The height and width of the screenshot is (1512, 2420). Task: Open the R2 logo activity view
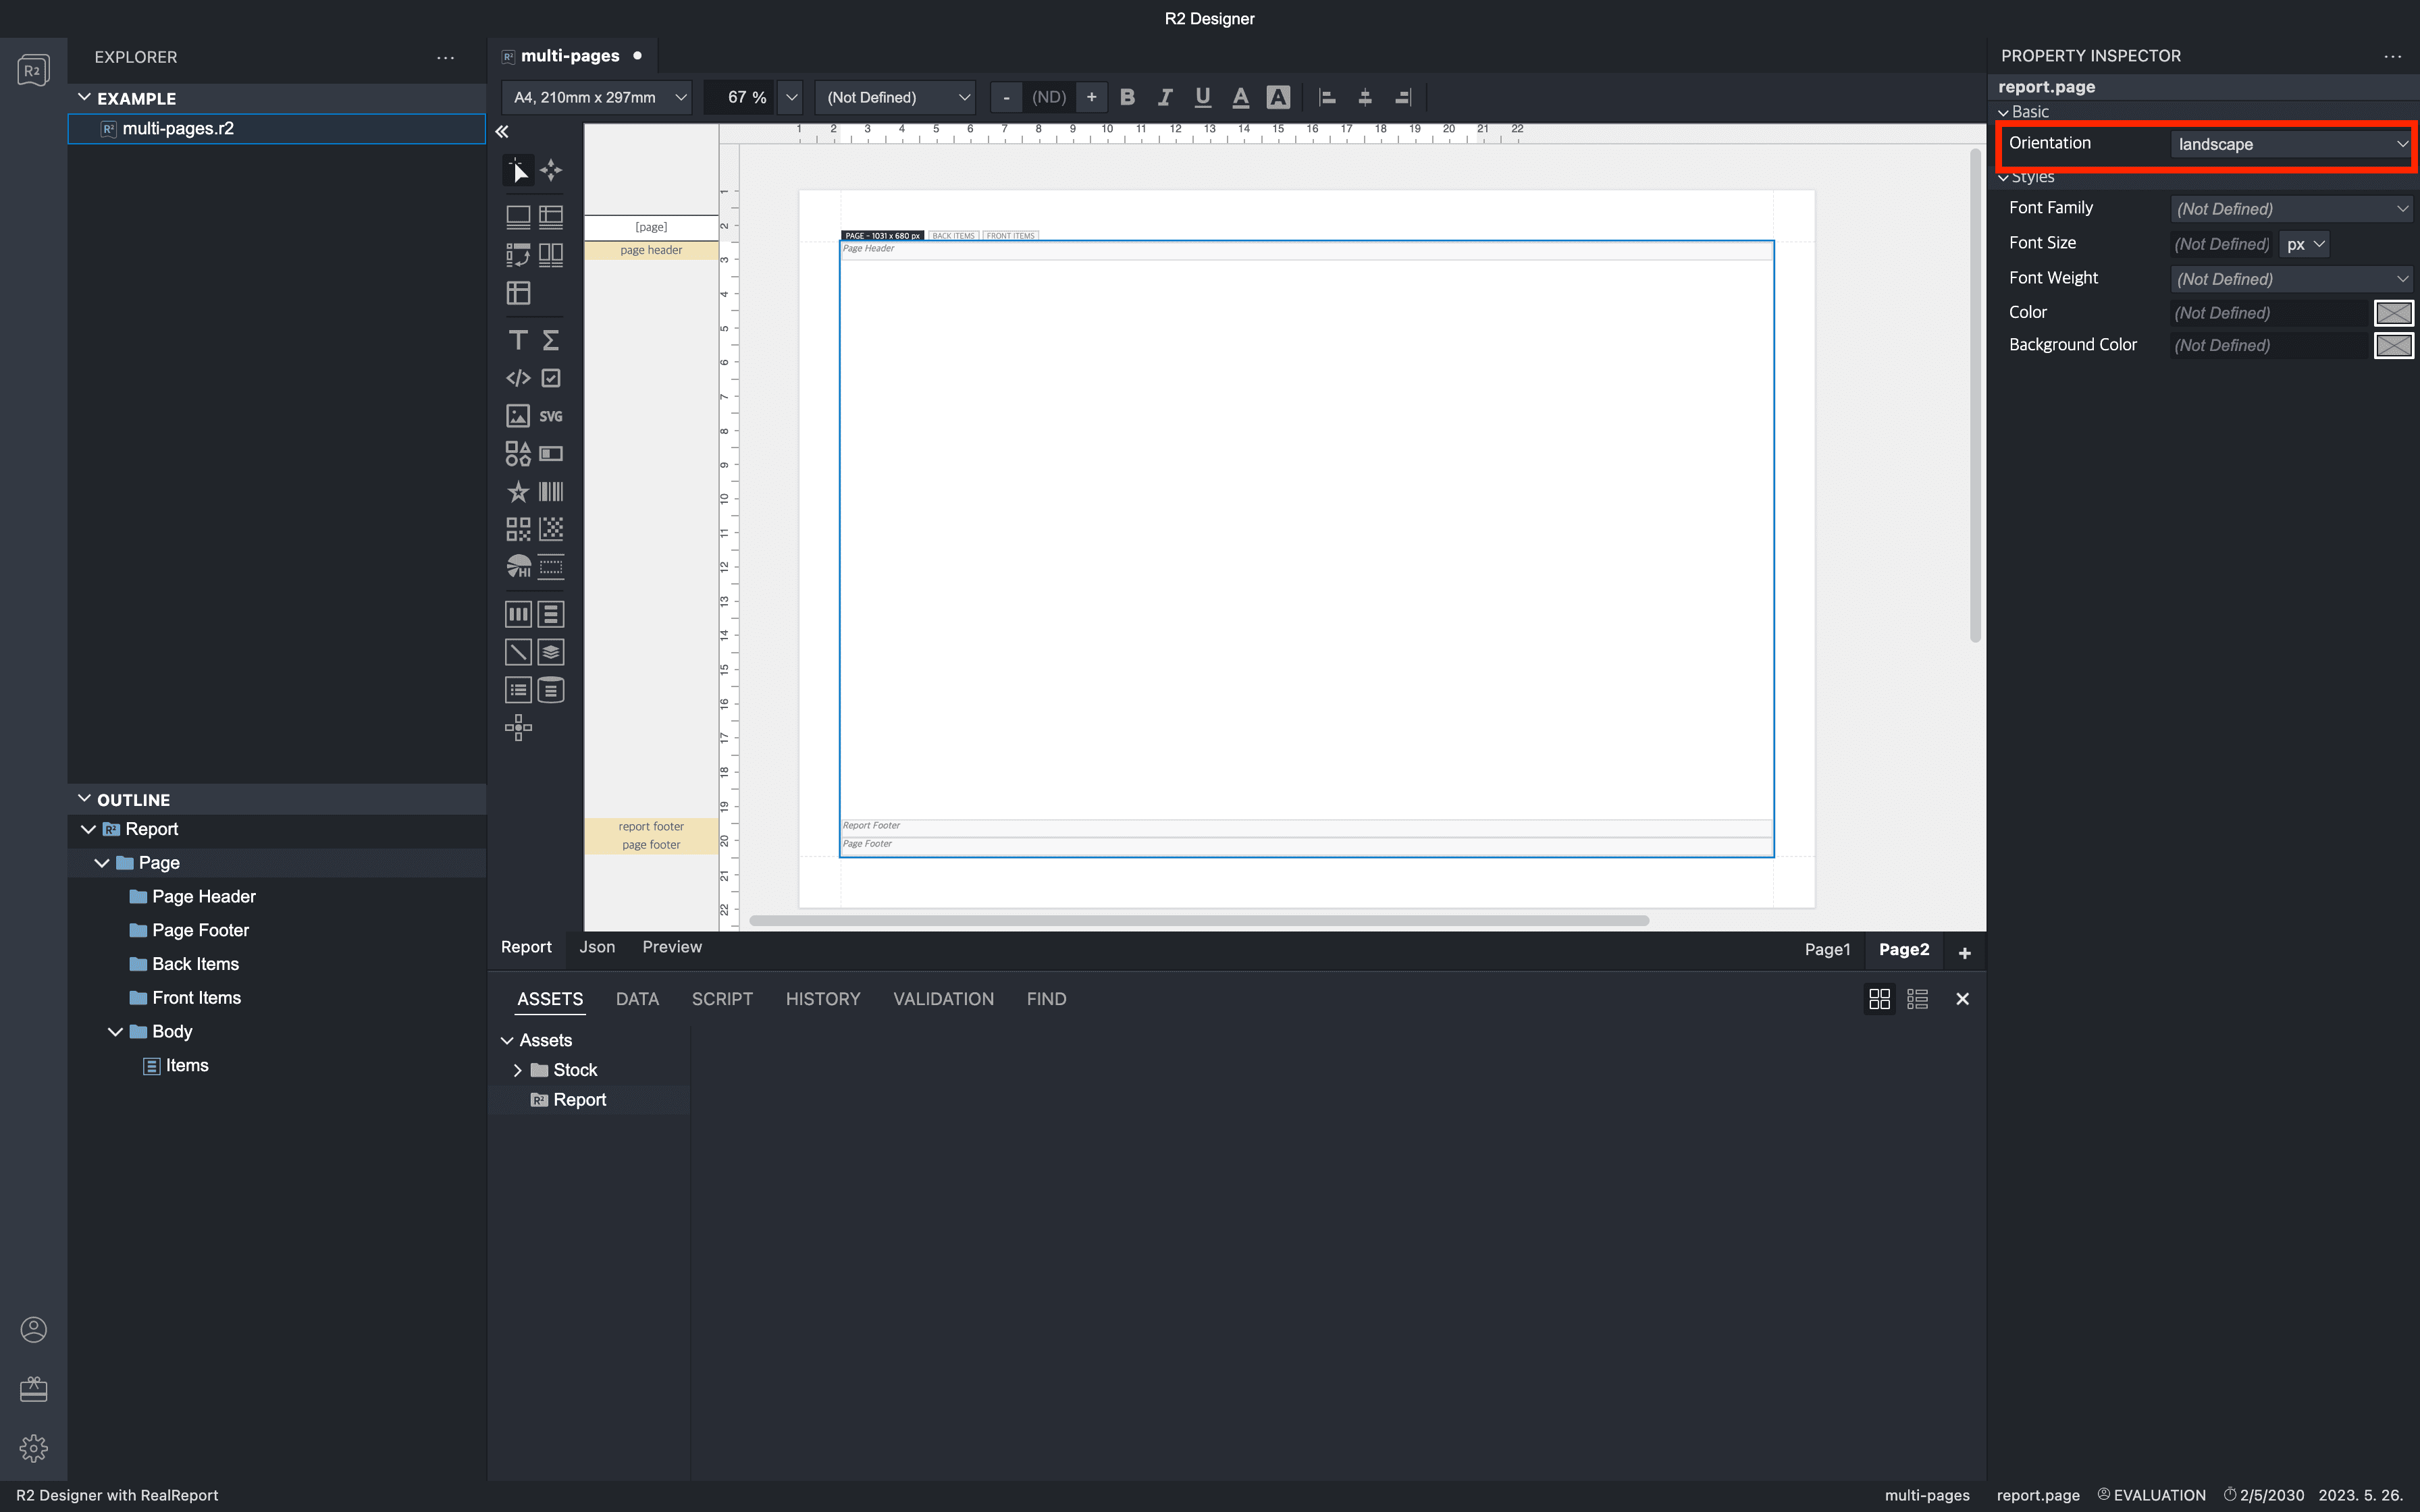click(34, 70)
